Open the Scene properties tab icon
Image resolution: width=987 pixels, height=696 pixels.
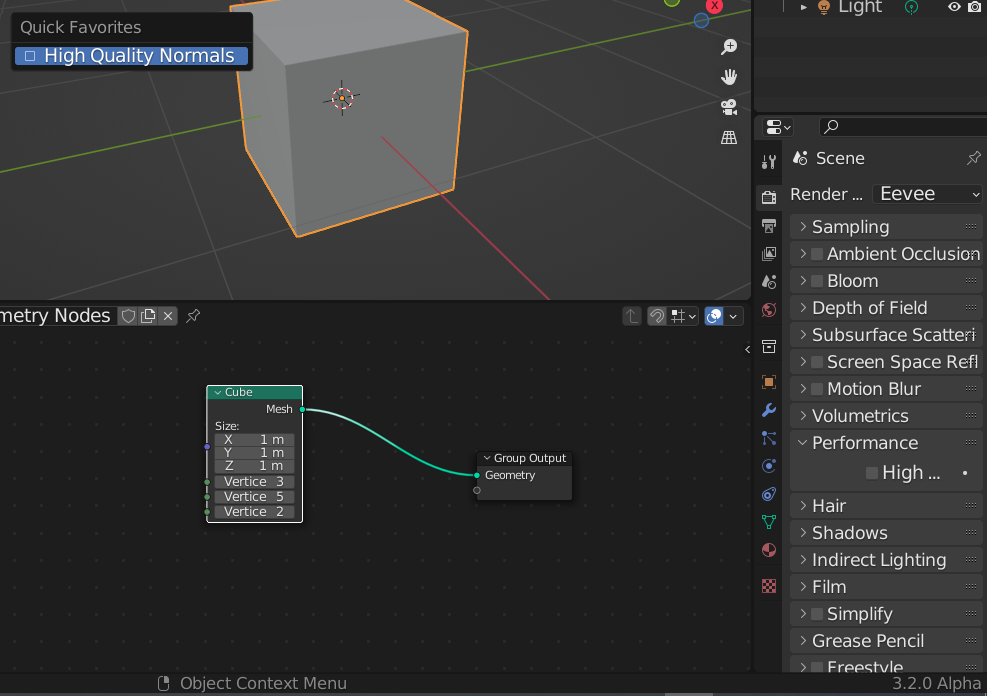click(769, 281)
